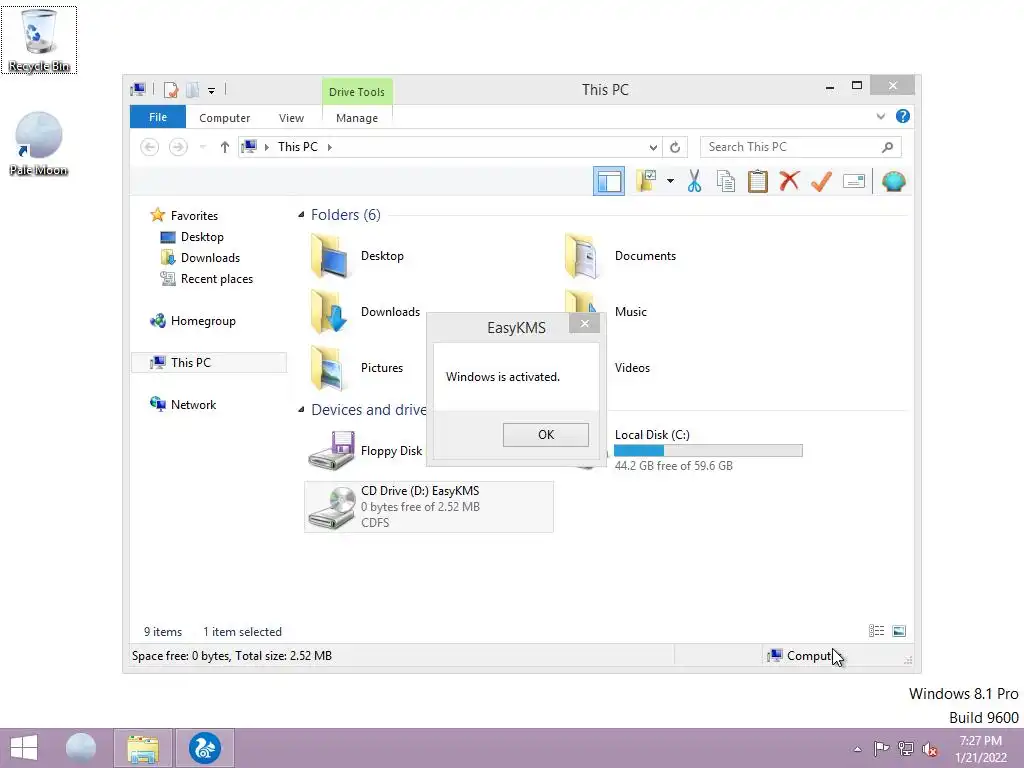Click the Paste clipboard icon
The image size is (1024, 768).
tap(758, 181)
